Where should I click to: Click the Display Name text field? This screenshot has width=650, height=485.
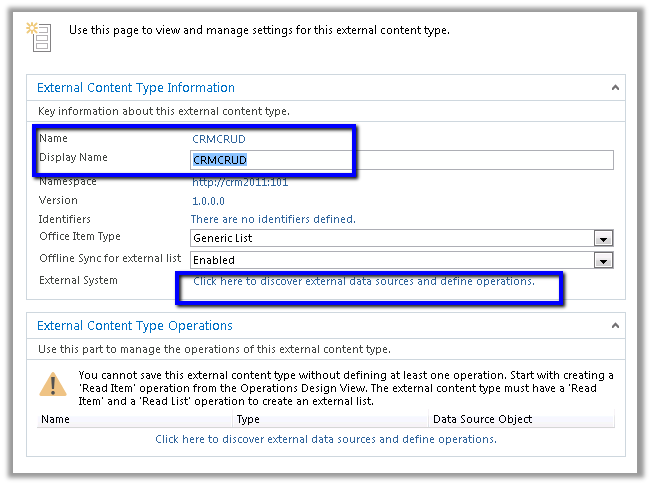tap(401, 160)
